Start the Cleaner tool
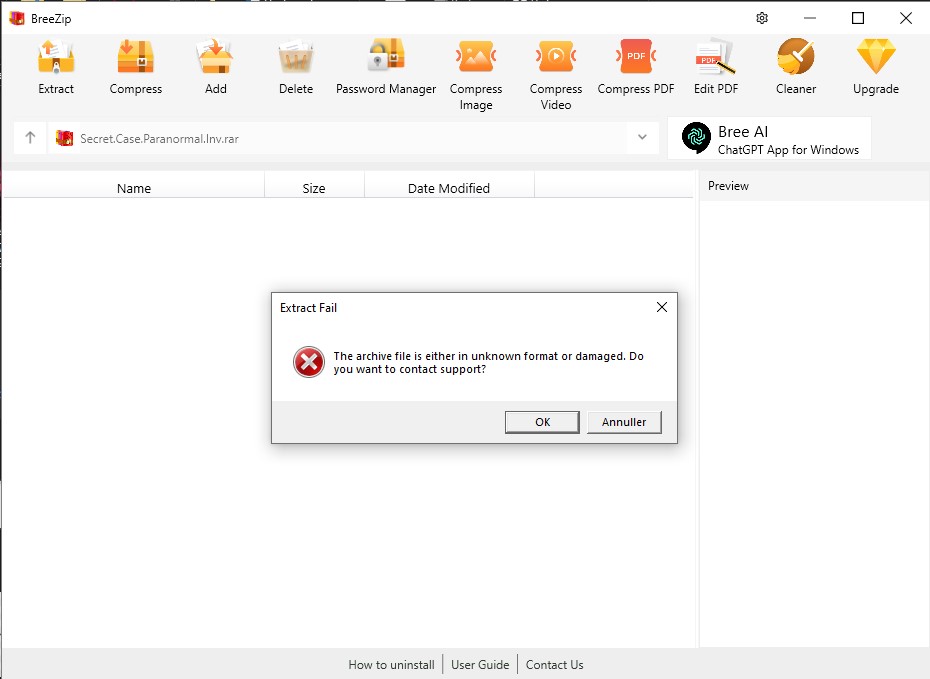The width and height of the screenshot is (930, 679). (796, 59)
